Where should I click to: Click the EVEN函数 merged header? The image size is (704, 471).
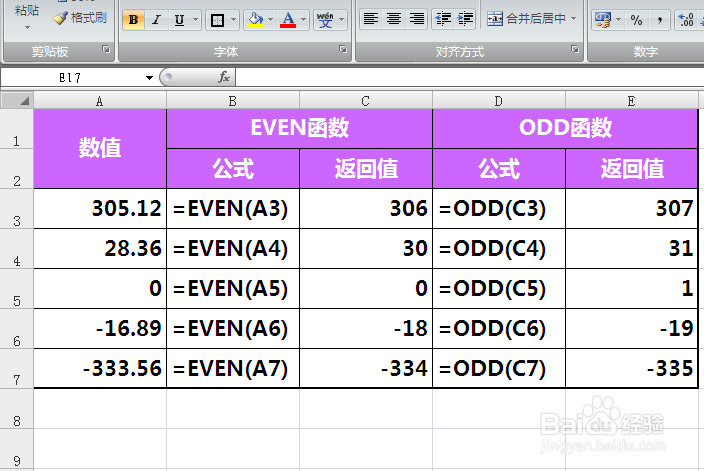(299, 128)
